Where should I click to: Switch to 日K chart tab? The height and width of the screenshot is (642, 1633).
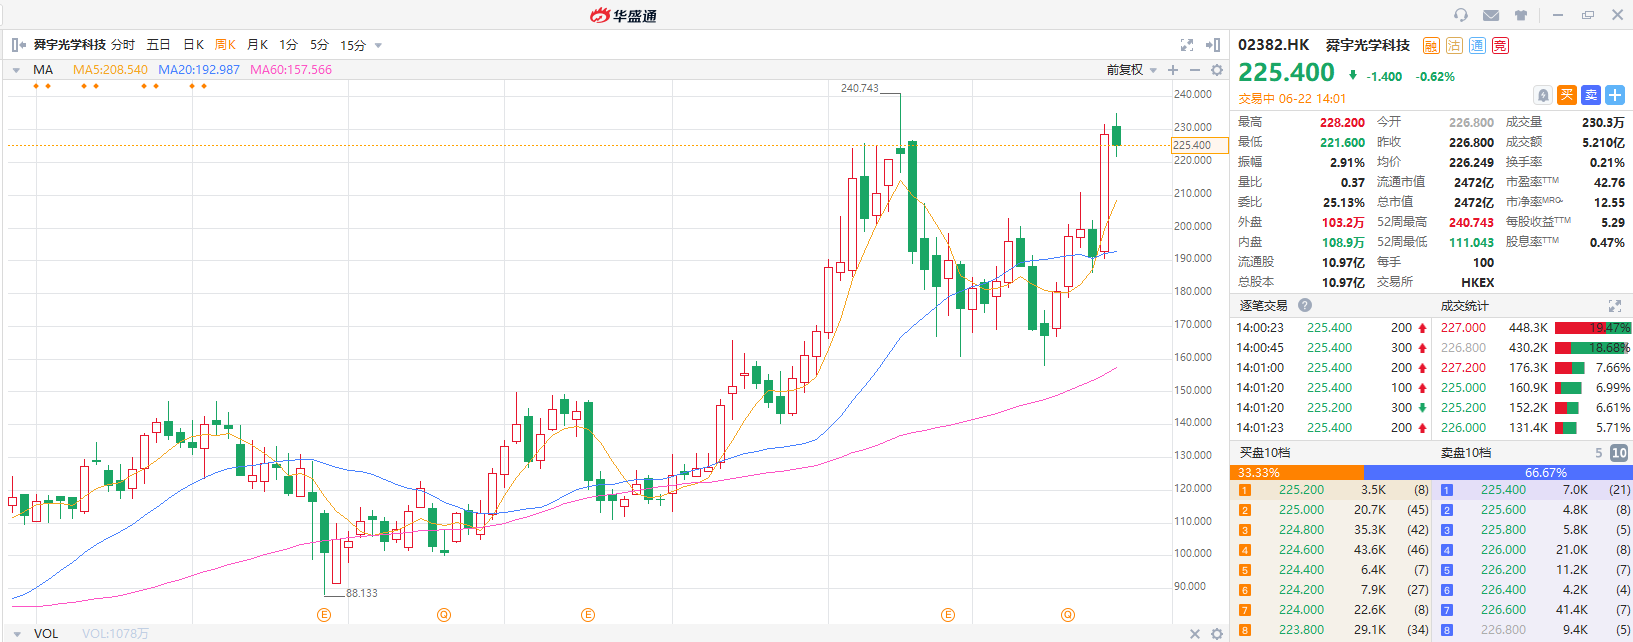coord(193,45)
